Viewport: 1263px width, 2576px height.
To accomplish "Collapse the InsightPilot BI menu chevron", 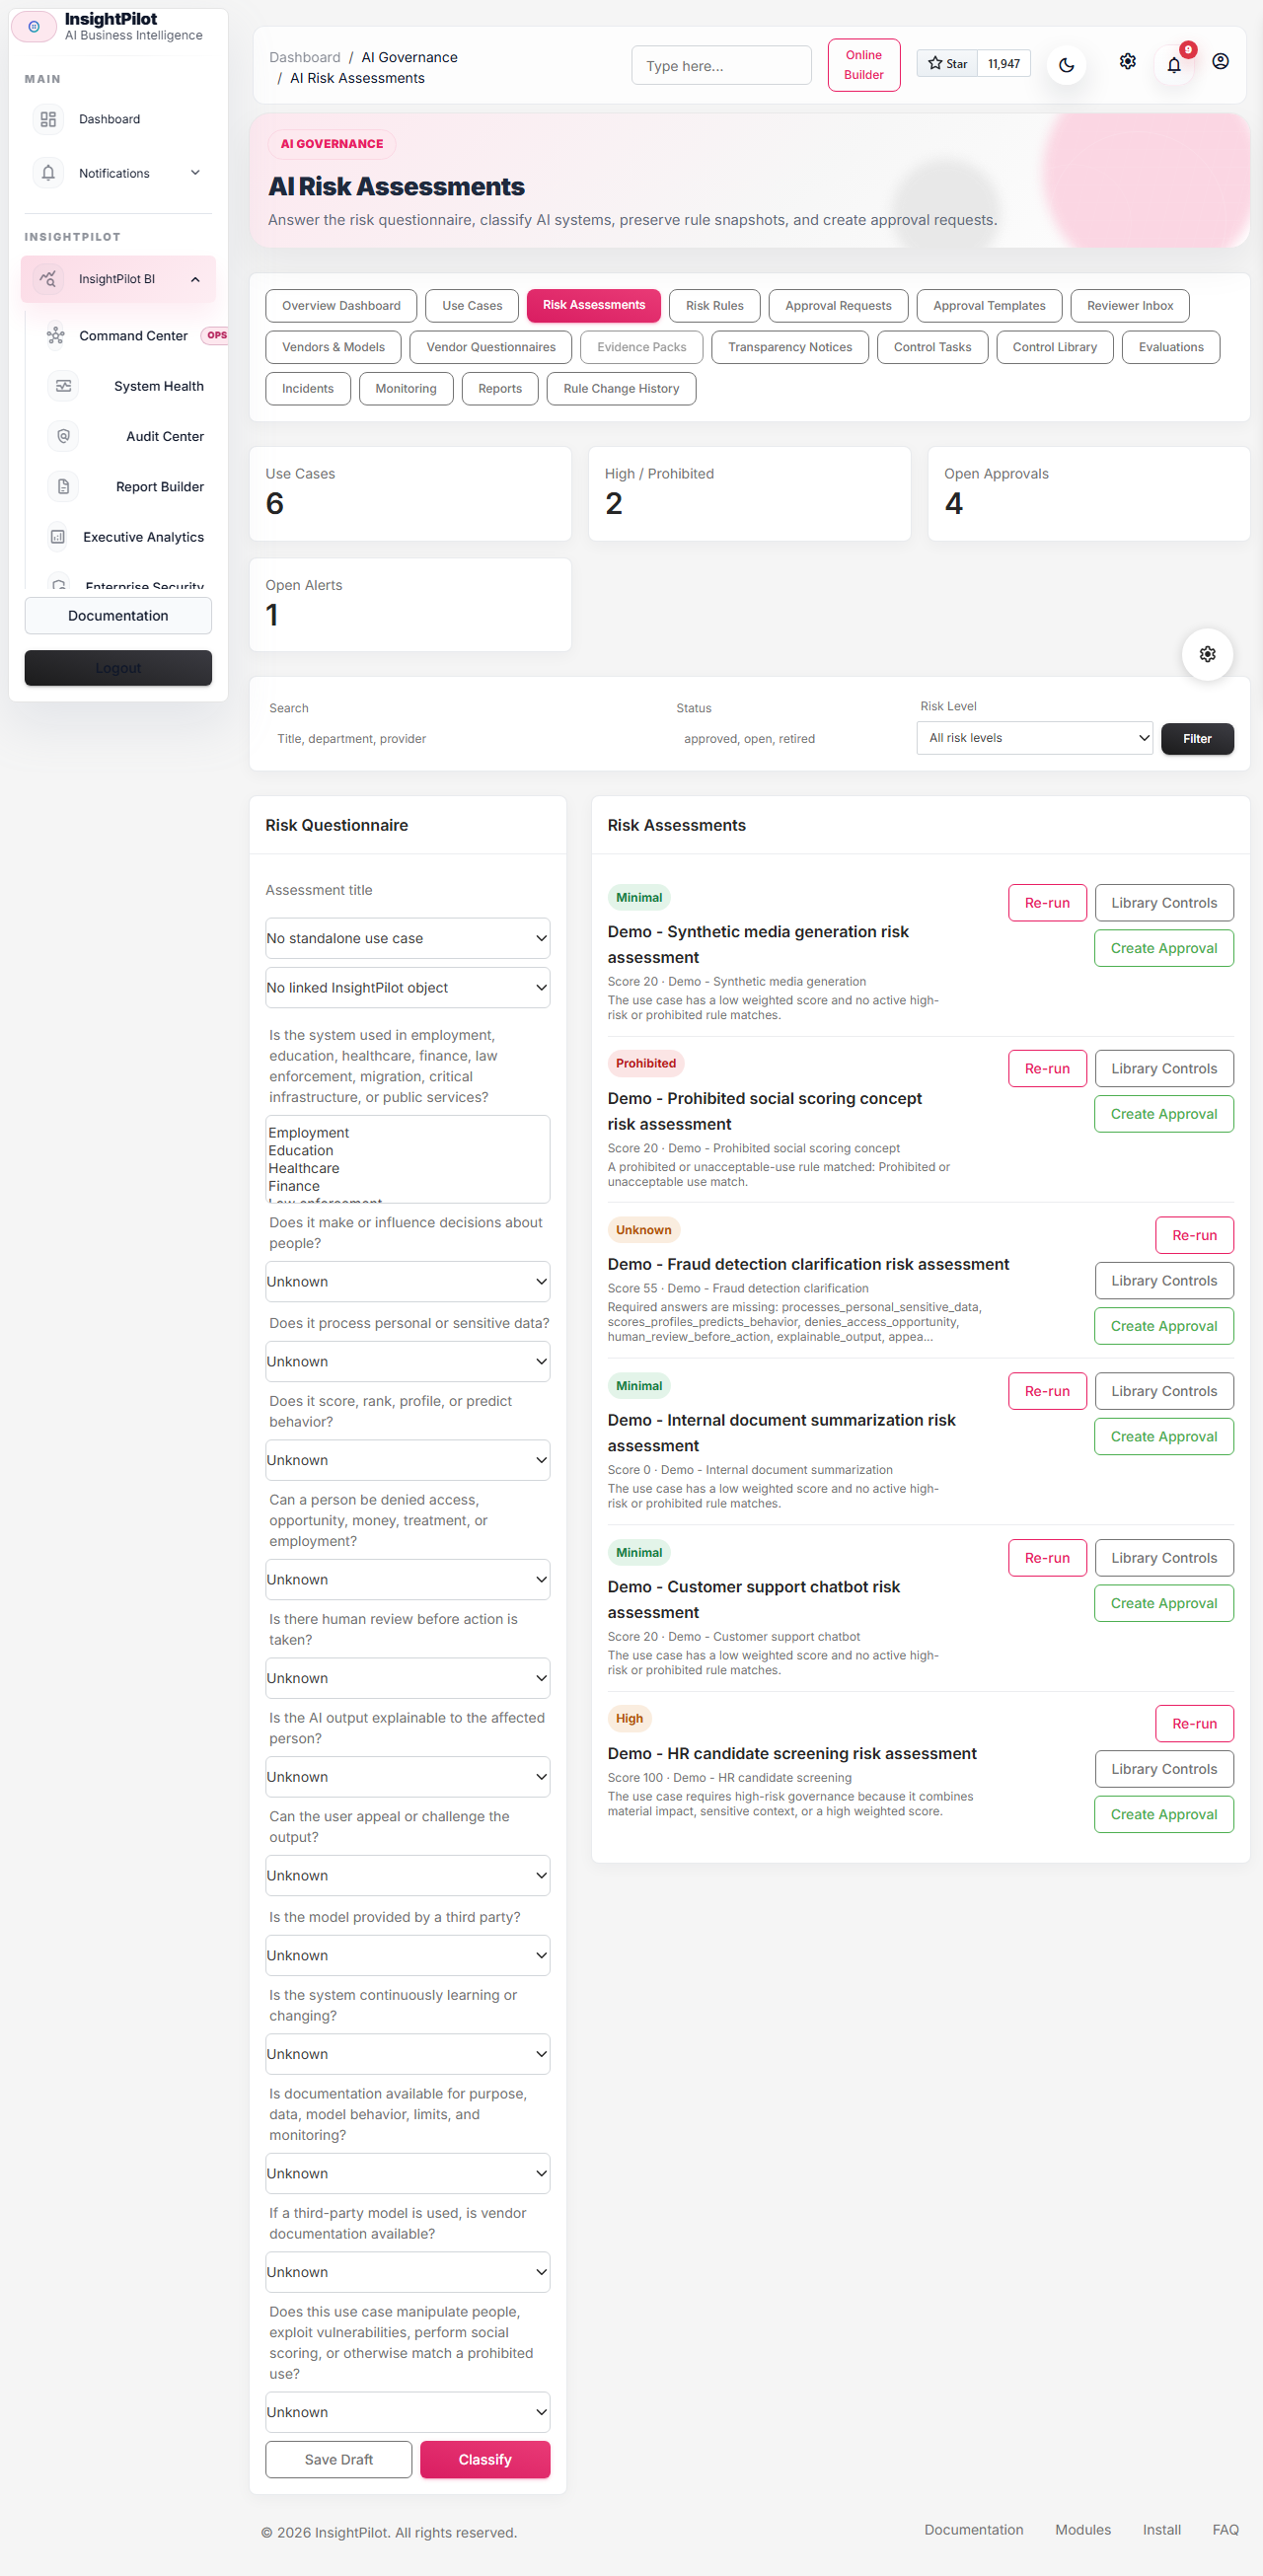I will (195, 279).
